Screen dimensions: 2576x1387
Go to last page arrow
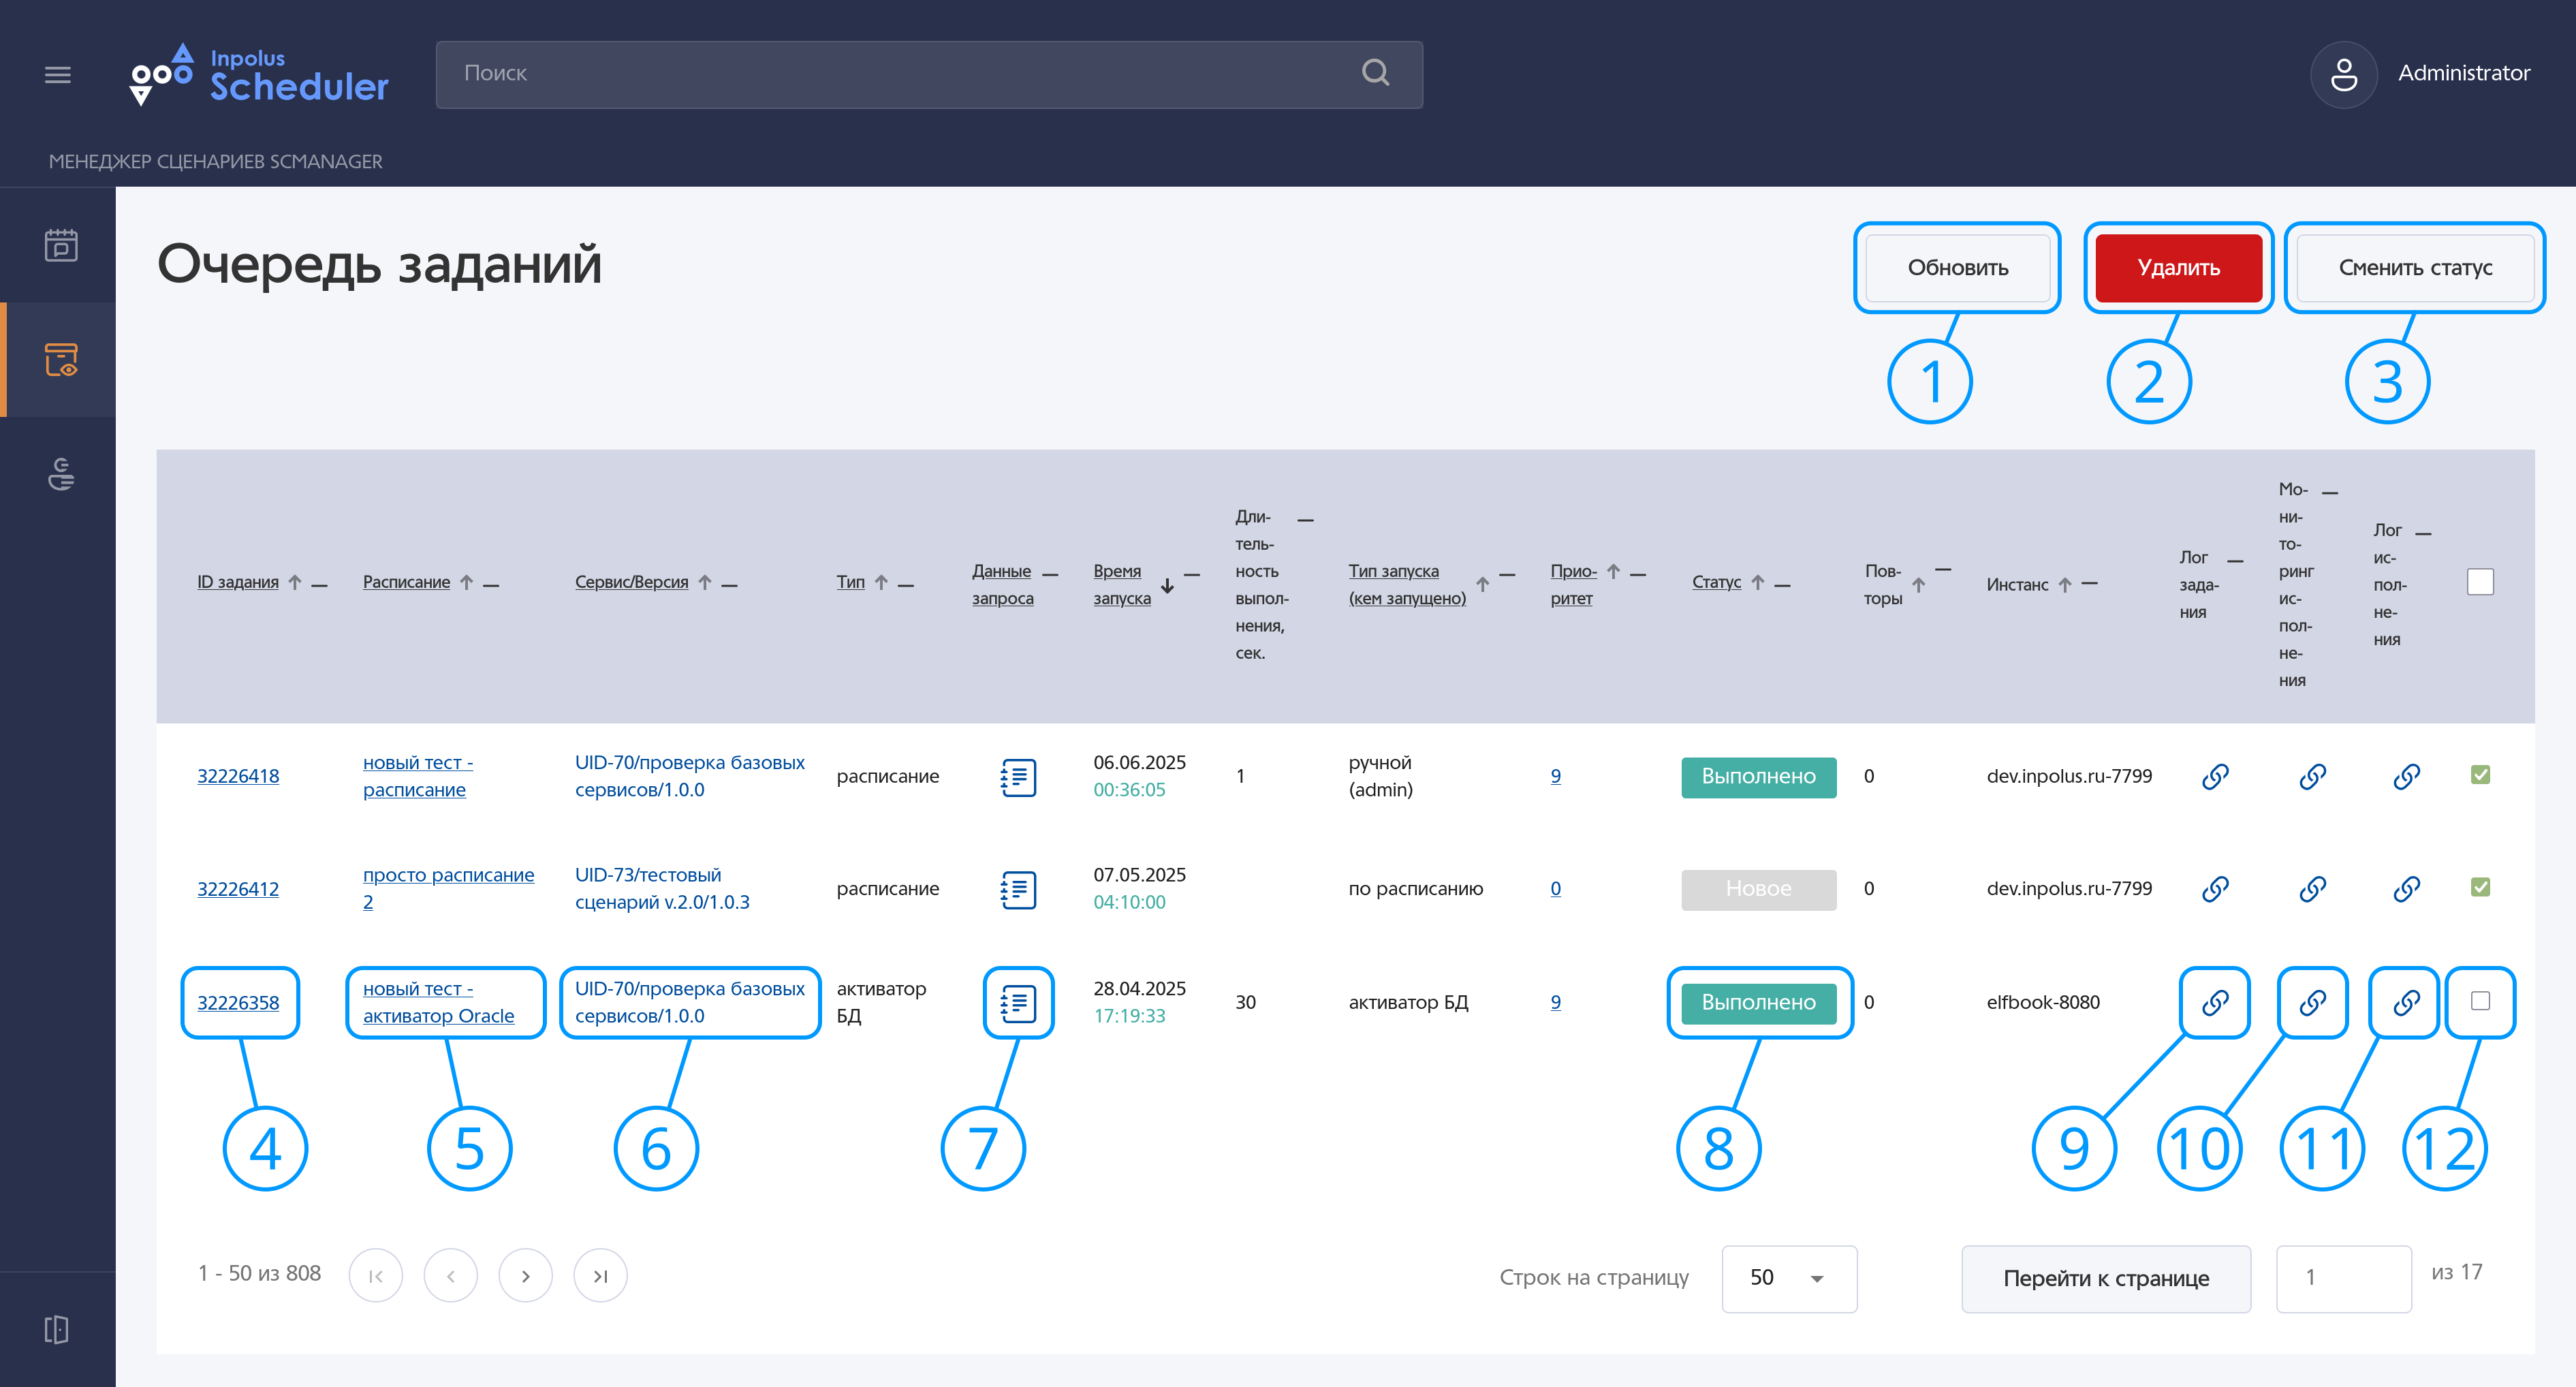point(600,1276)
